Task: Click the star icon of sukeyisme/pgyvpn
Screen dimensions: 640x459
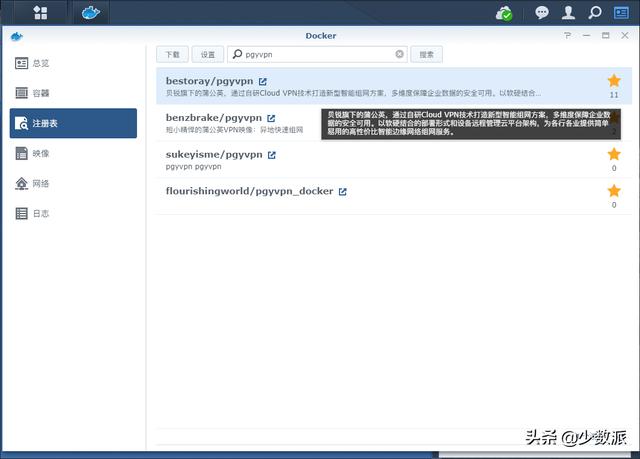Action: 614,154
